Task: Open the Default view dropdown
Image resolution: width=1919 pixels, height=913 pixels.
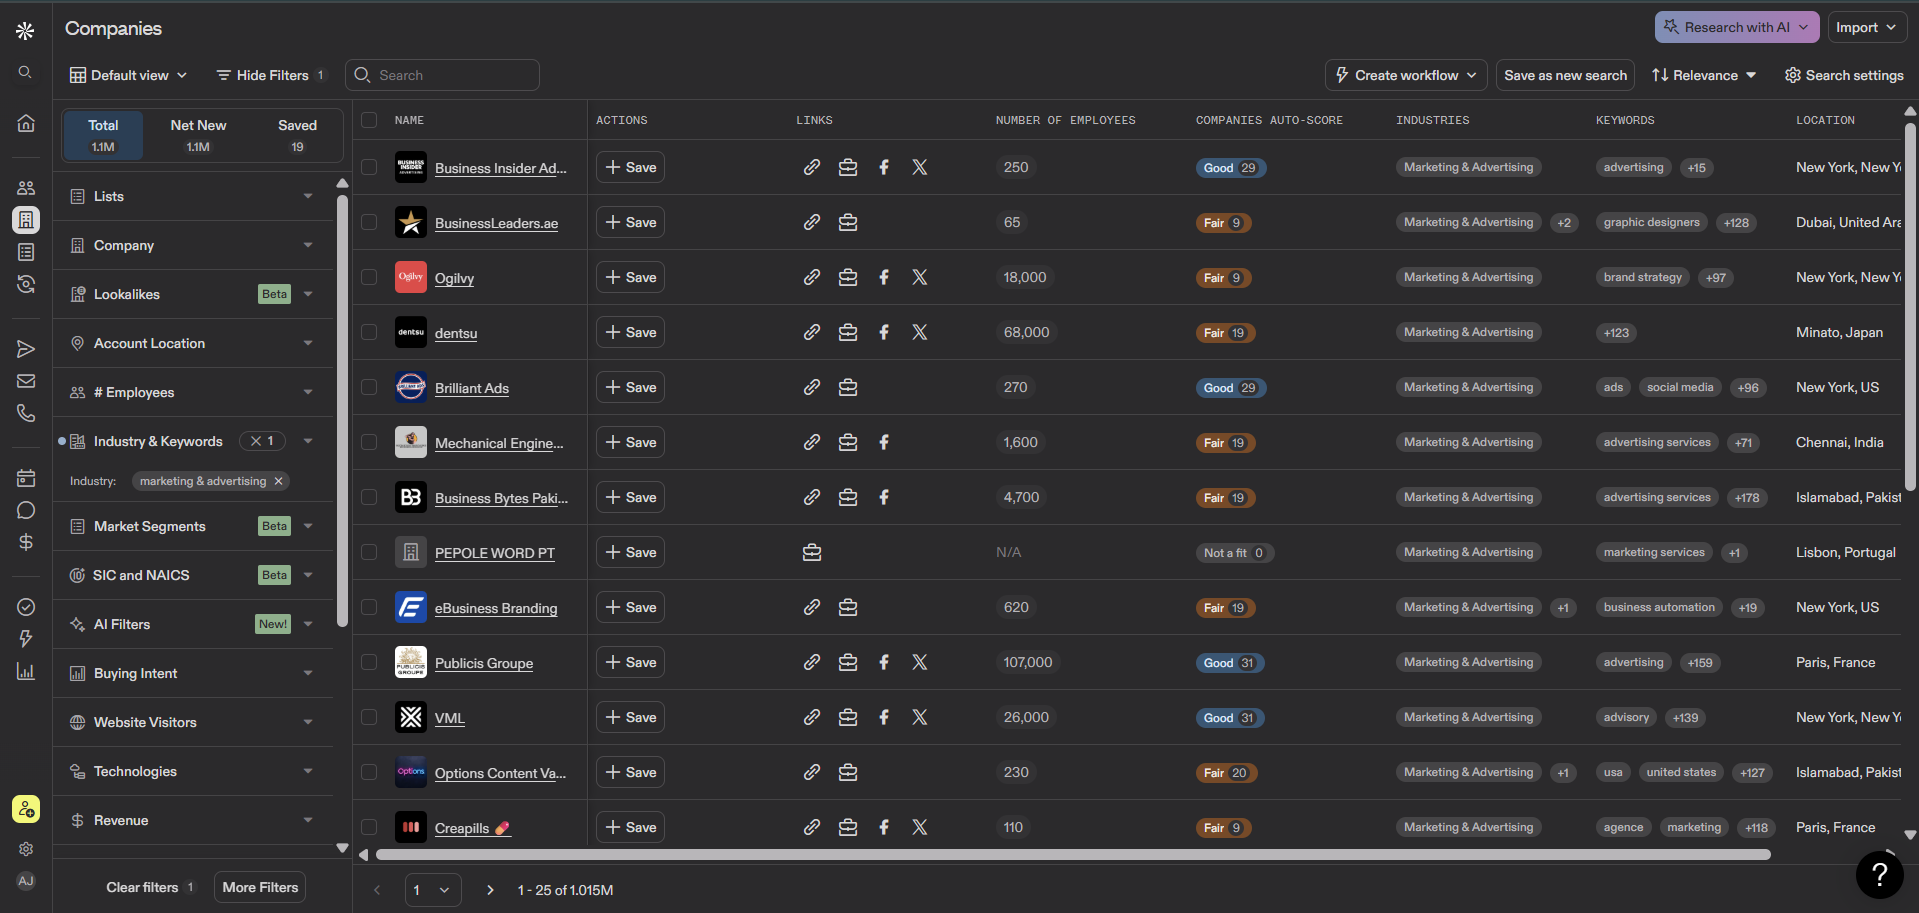Action: [x=128, y=75]
